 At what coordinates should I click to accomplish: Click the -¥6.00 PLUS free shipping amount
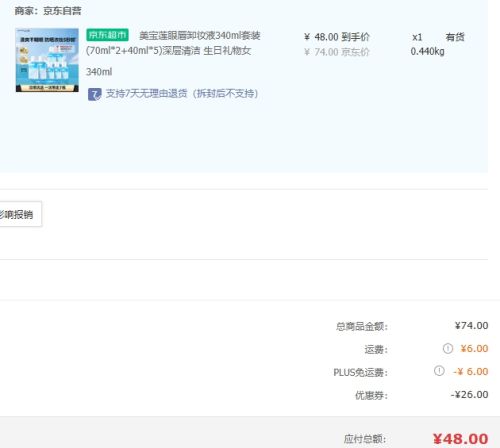coord(471,371)
